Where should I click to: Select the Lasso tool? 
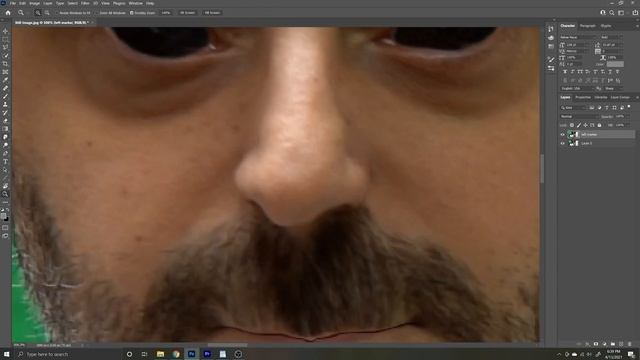tap(5, 47)
